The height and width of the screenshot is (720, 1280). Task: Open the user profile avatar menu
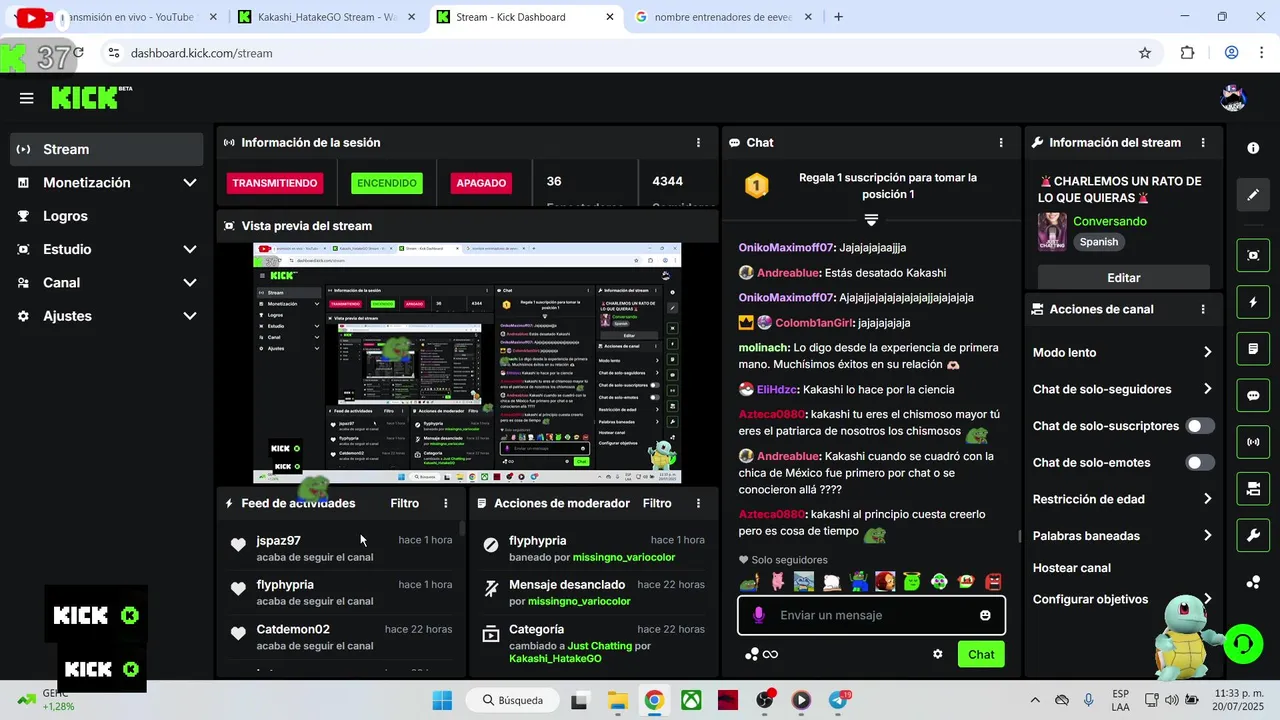(1233, 98)
